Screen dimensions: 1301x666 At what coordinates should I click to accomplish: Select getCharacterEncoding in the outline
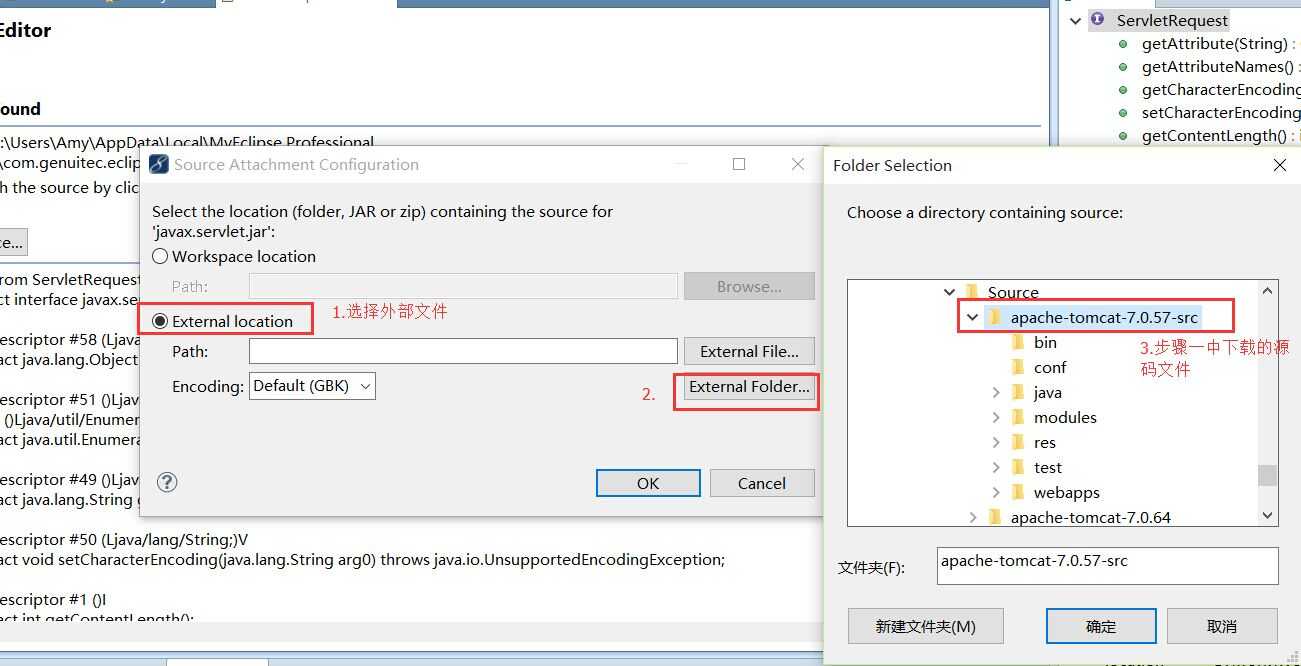[x=1220, y=89]
